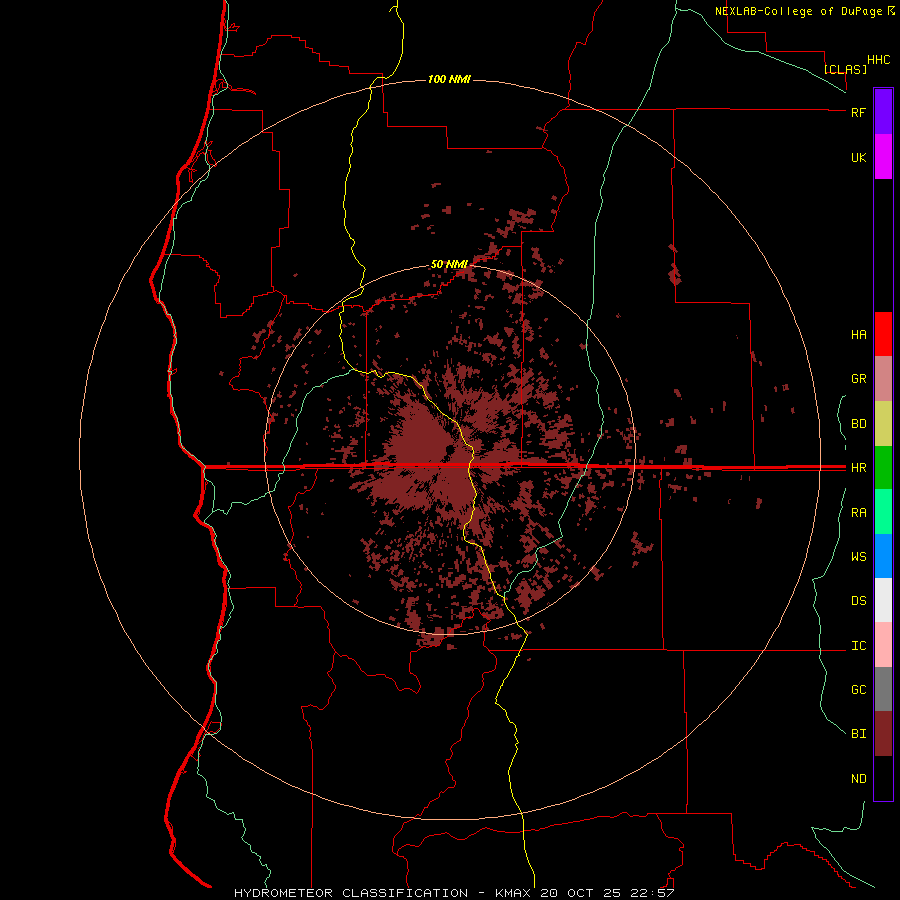
Task: Click the BI legend label
Action: pos(858,734)
